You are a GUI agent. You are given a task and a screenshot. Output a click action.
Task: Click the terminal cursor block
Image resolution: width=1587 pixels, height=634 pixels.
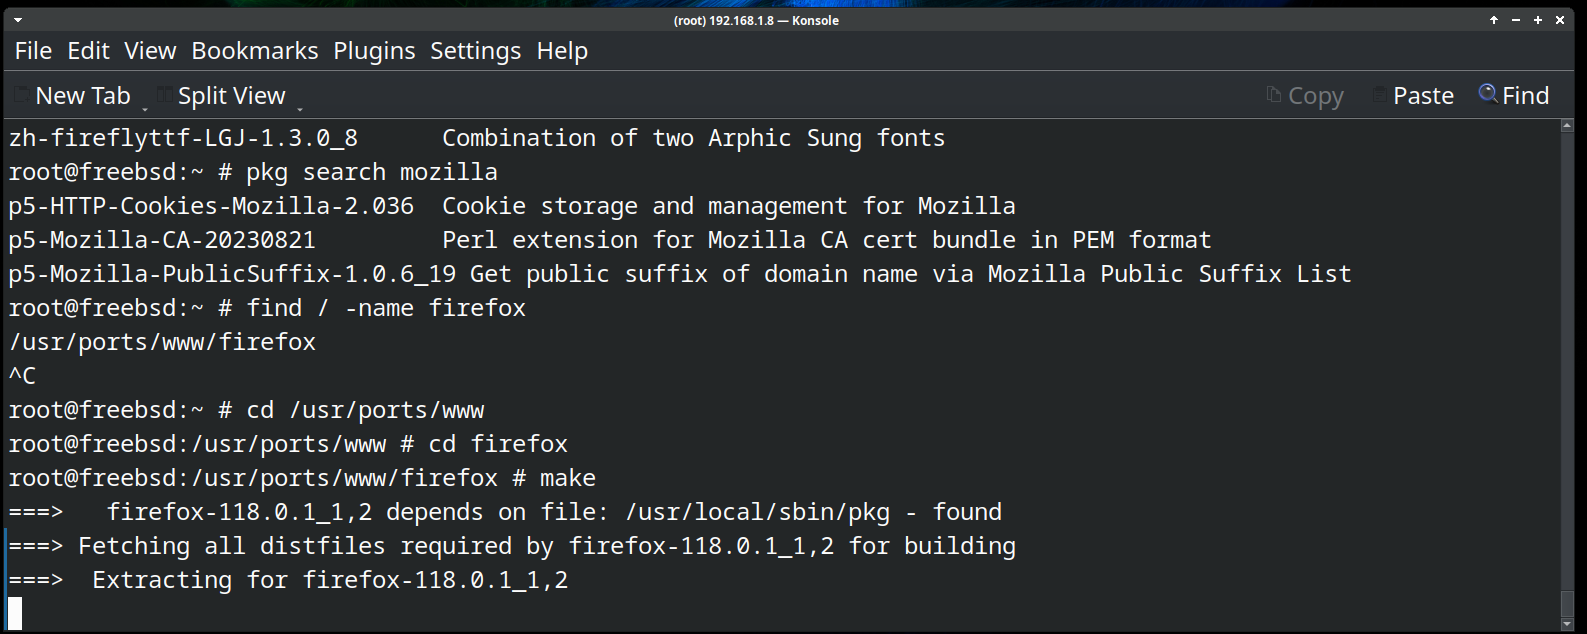coord(15,613)
